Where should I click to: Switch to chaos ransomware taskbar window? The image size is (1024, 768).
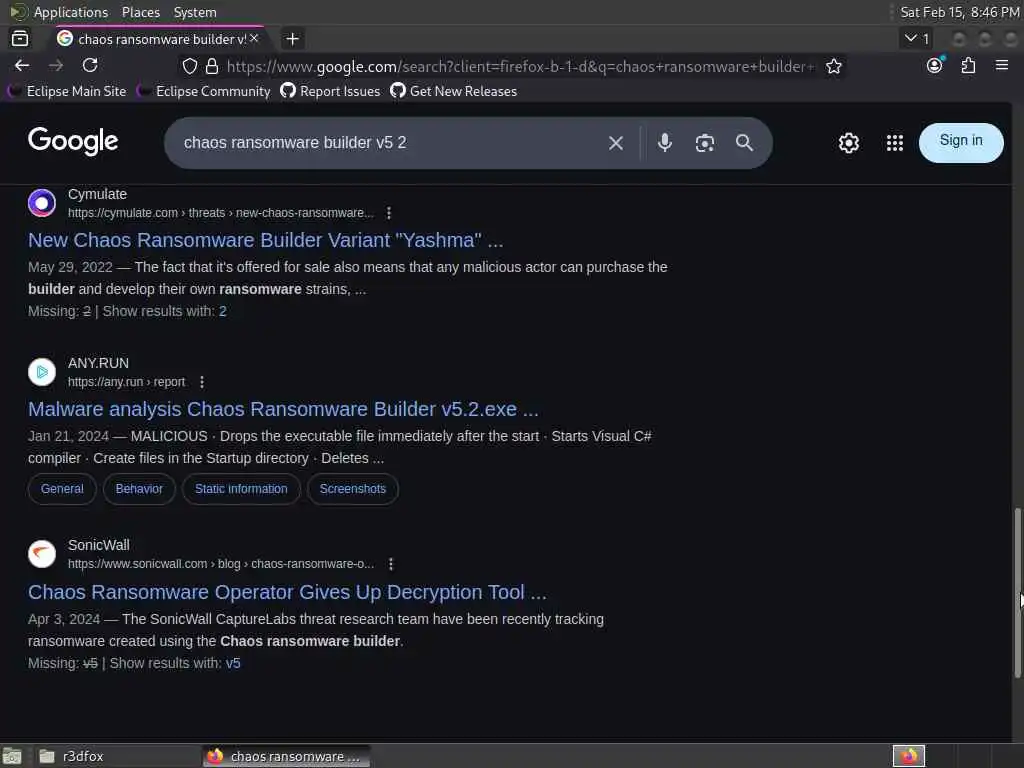tap(285, 756)
